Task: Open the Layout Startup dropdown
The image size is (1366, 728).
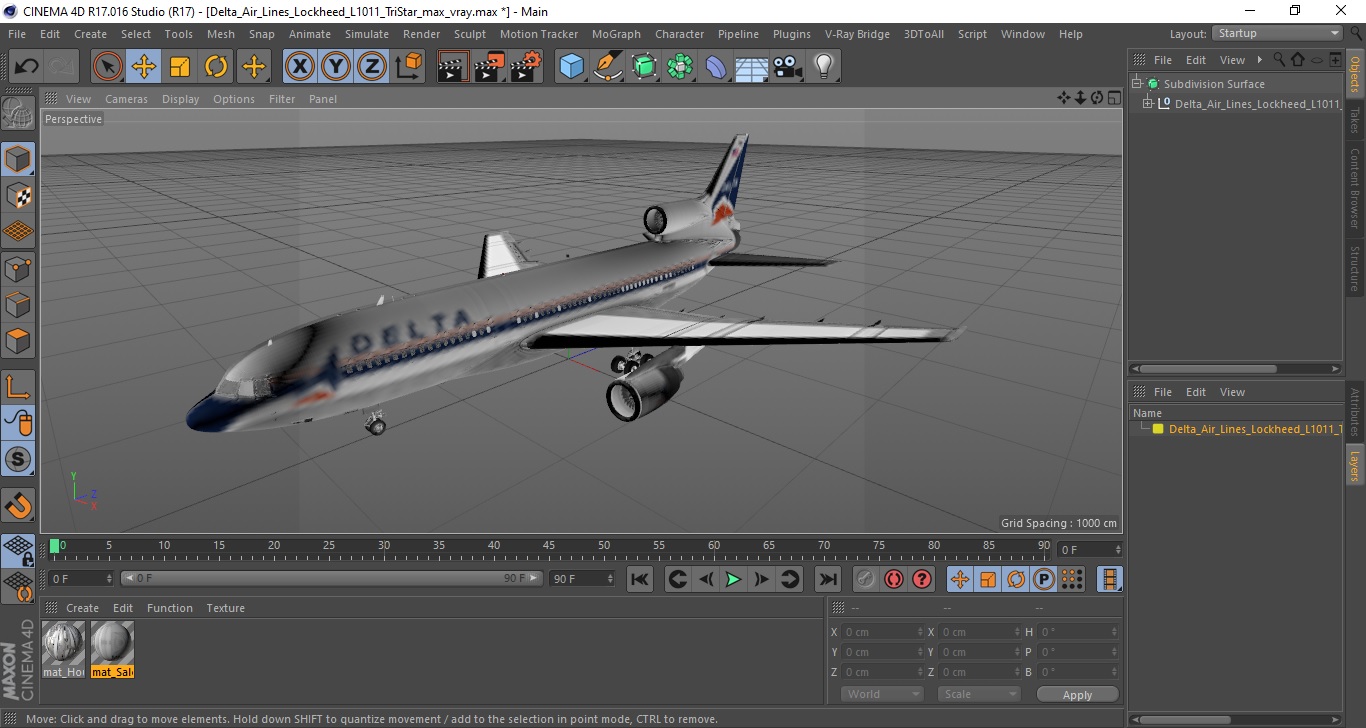Action: [x=1277, y=33]
